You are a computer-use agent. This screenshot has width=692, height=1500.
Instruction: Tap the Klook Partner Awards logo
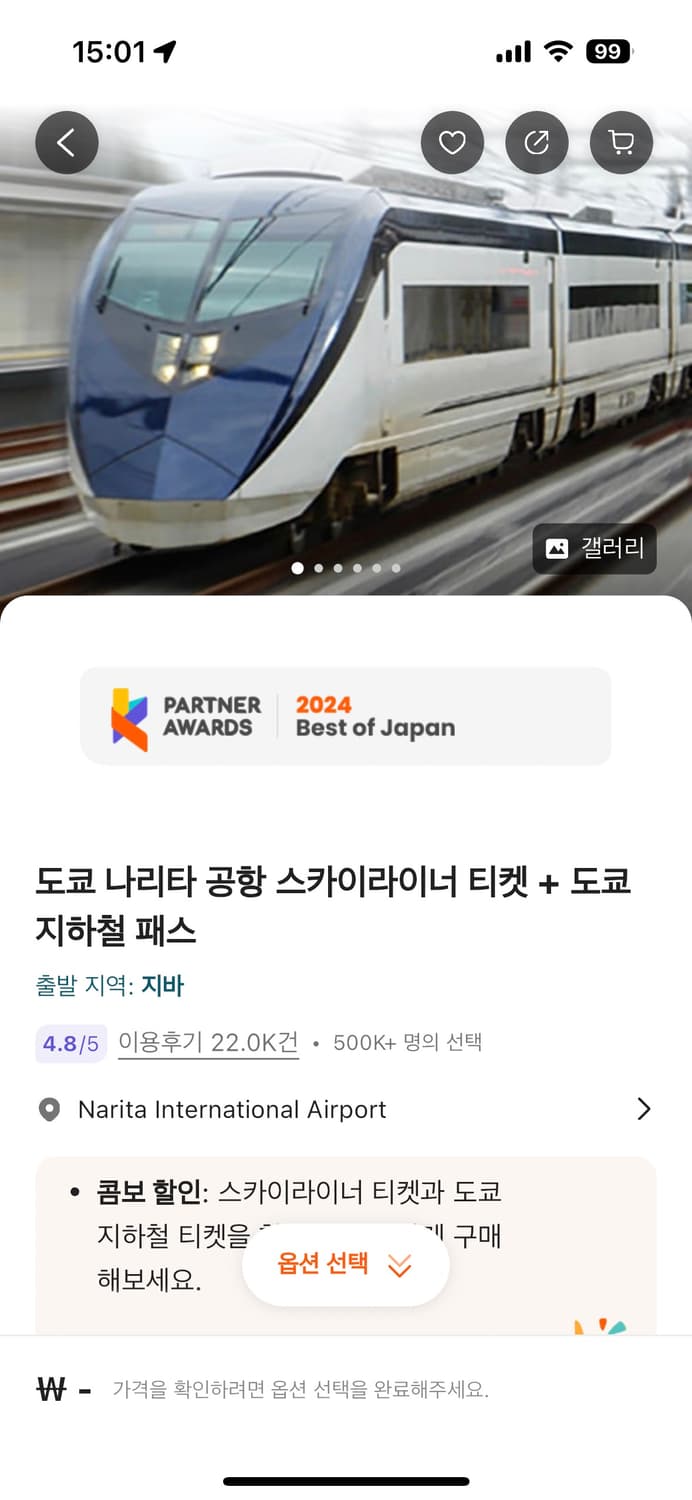point(129,718)
